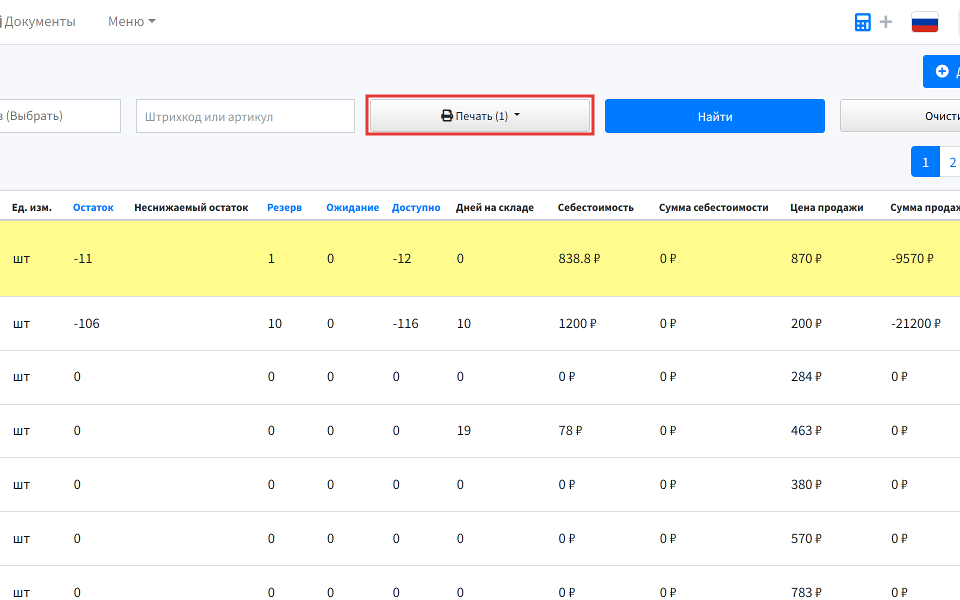Select the yellow highlighted row with -11
Image resolution: width=960 pixels, height=600 pixels.
[x=480, y=258]
